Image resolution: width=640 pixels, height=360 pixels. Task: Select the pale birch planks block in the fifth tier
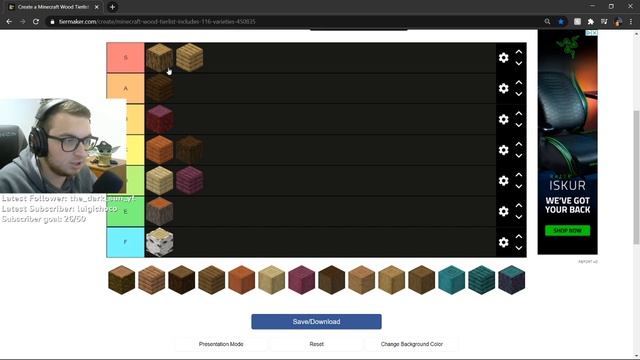160,180
